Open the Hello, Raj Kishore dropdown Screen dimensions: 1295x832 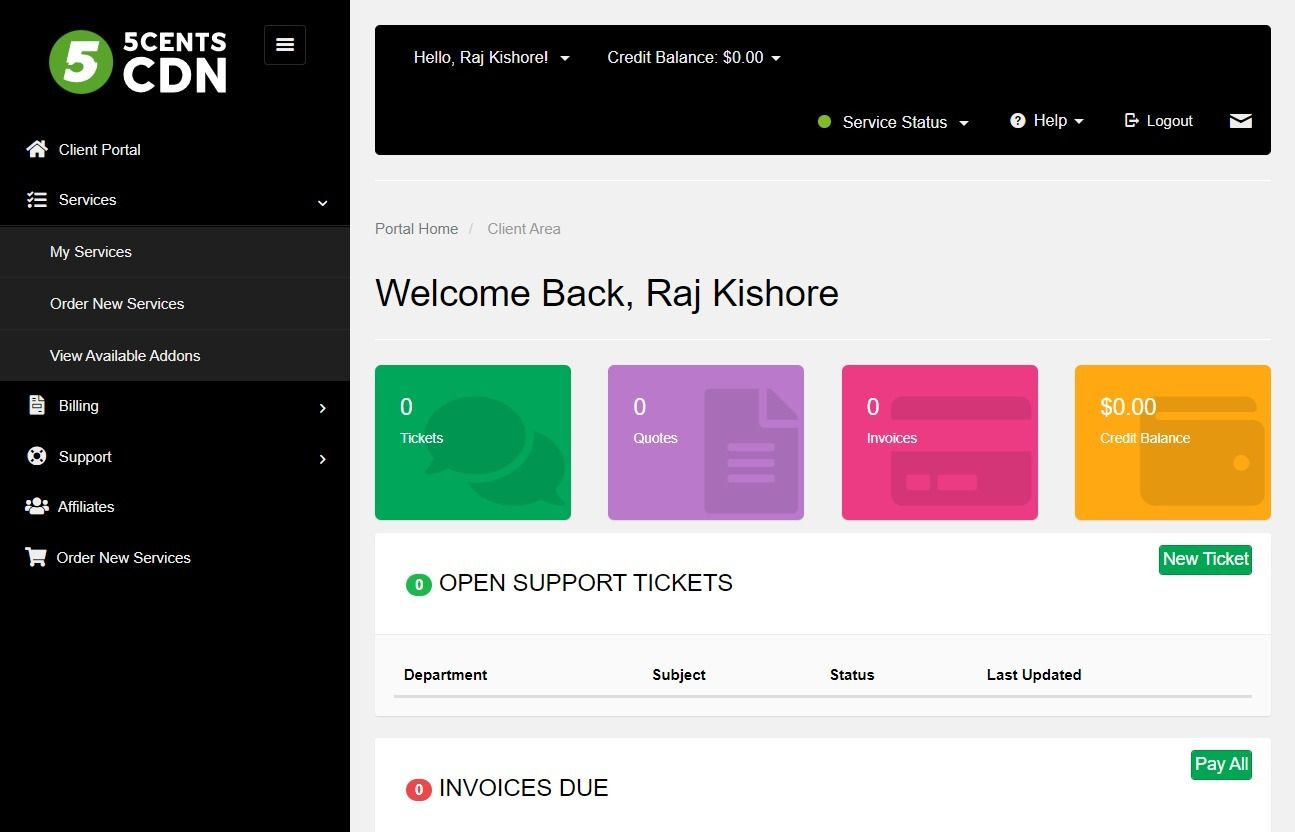(491, 58)
